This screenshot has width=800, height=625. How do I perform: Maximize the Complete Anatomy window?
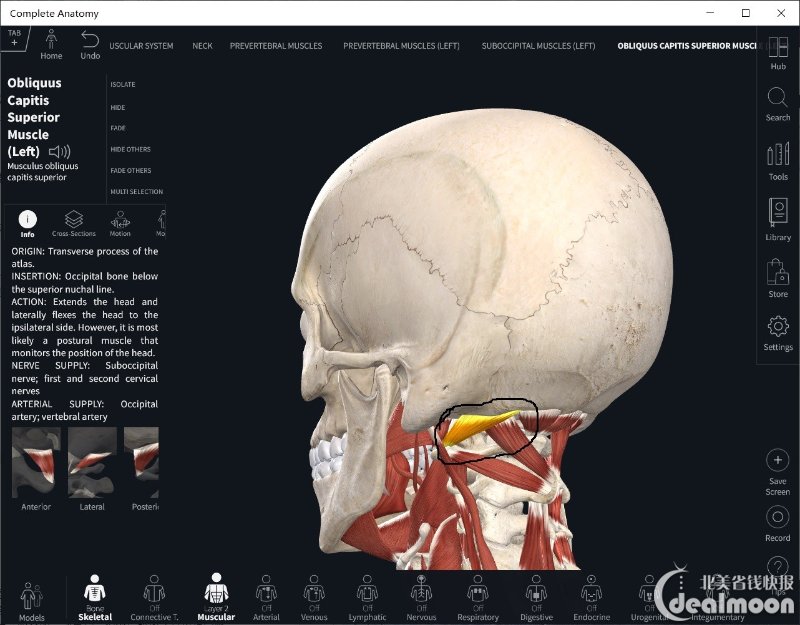(x=746, y=13)
